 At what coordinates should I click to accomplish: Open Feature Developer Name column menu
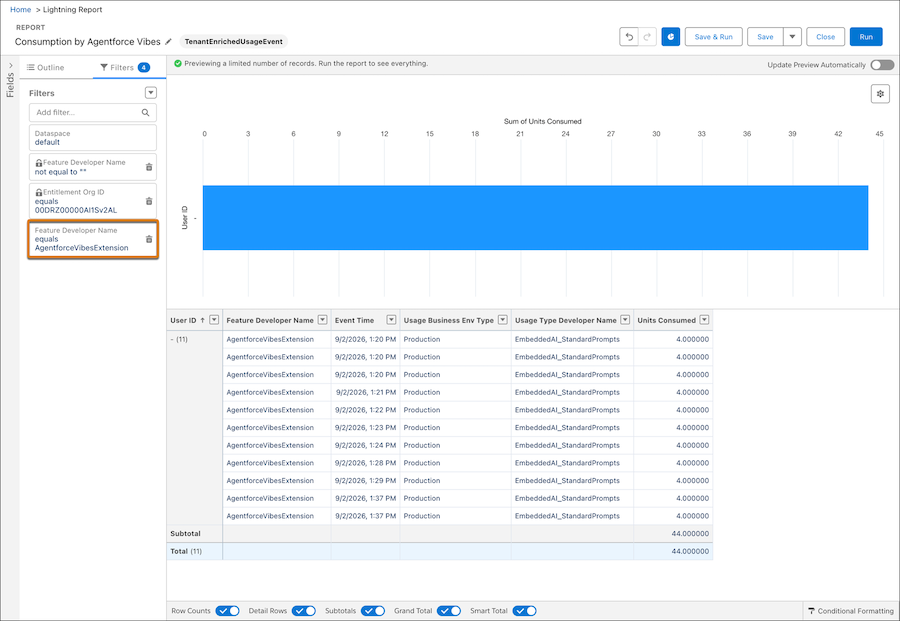coord(323,320)
